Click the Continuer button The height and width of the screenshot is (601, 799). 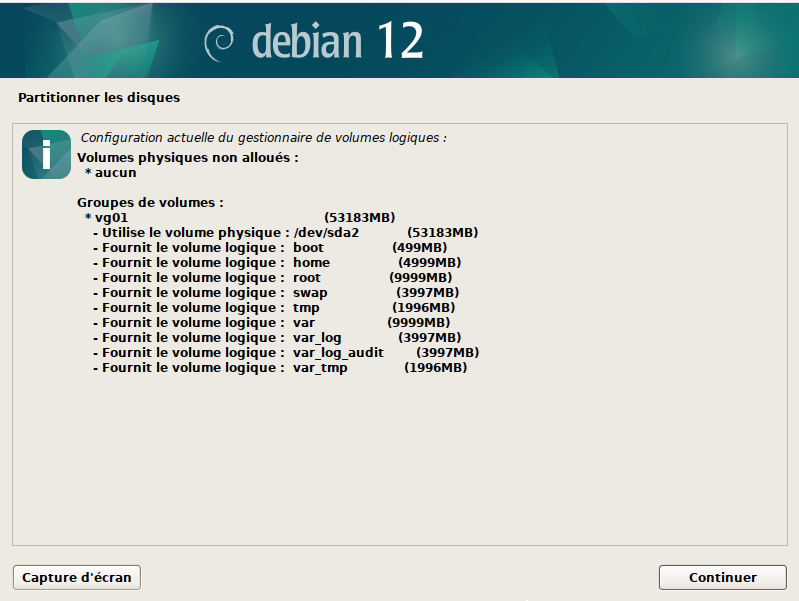click(723, 577)
